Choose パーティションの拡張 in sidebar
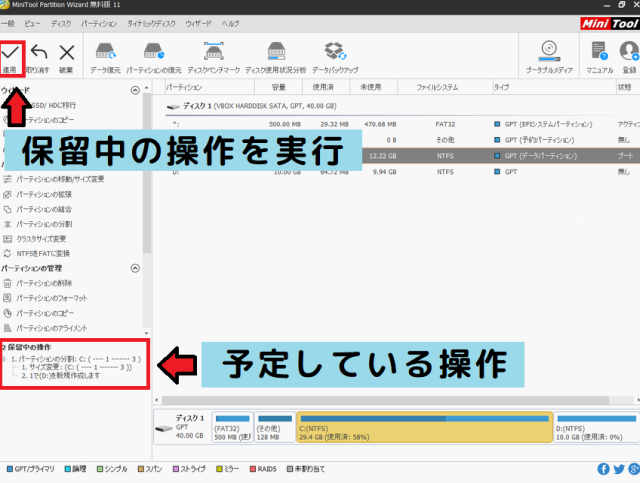 pos(38,194)
